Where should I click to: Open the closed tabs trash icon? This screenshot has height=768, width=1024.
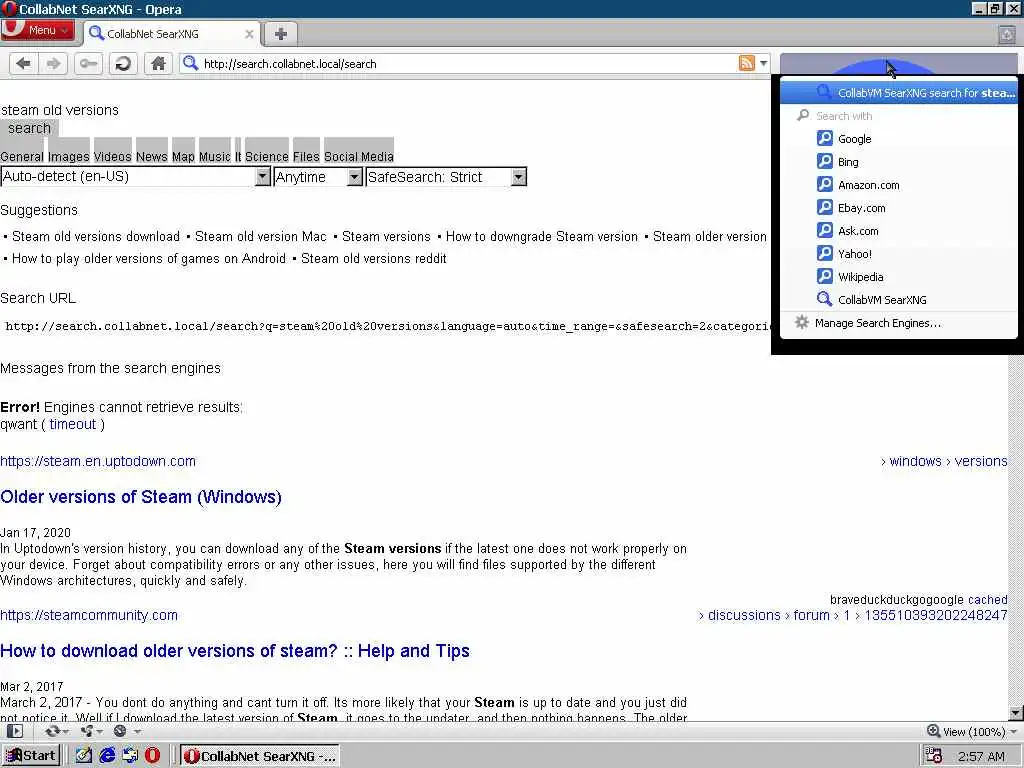[1007, 34]
